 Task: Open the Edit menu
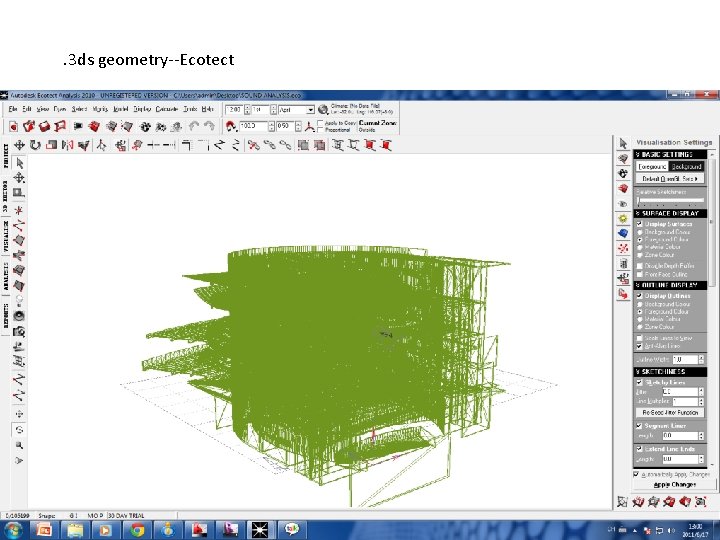click(x=27, y=109)
